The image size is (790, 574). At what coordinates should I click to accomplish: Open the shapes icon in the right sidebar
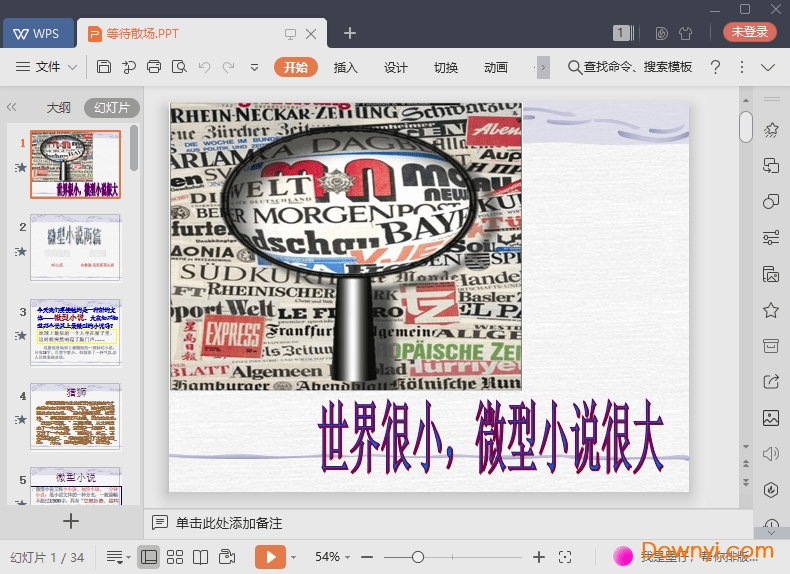tap(771, 201)
